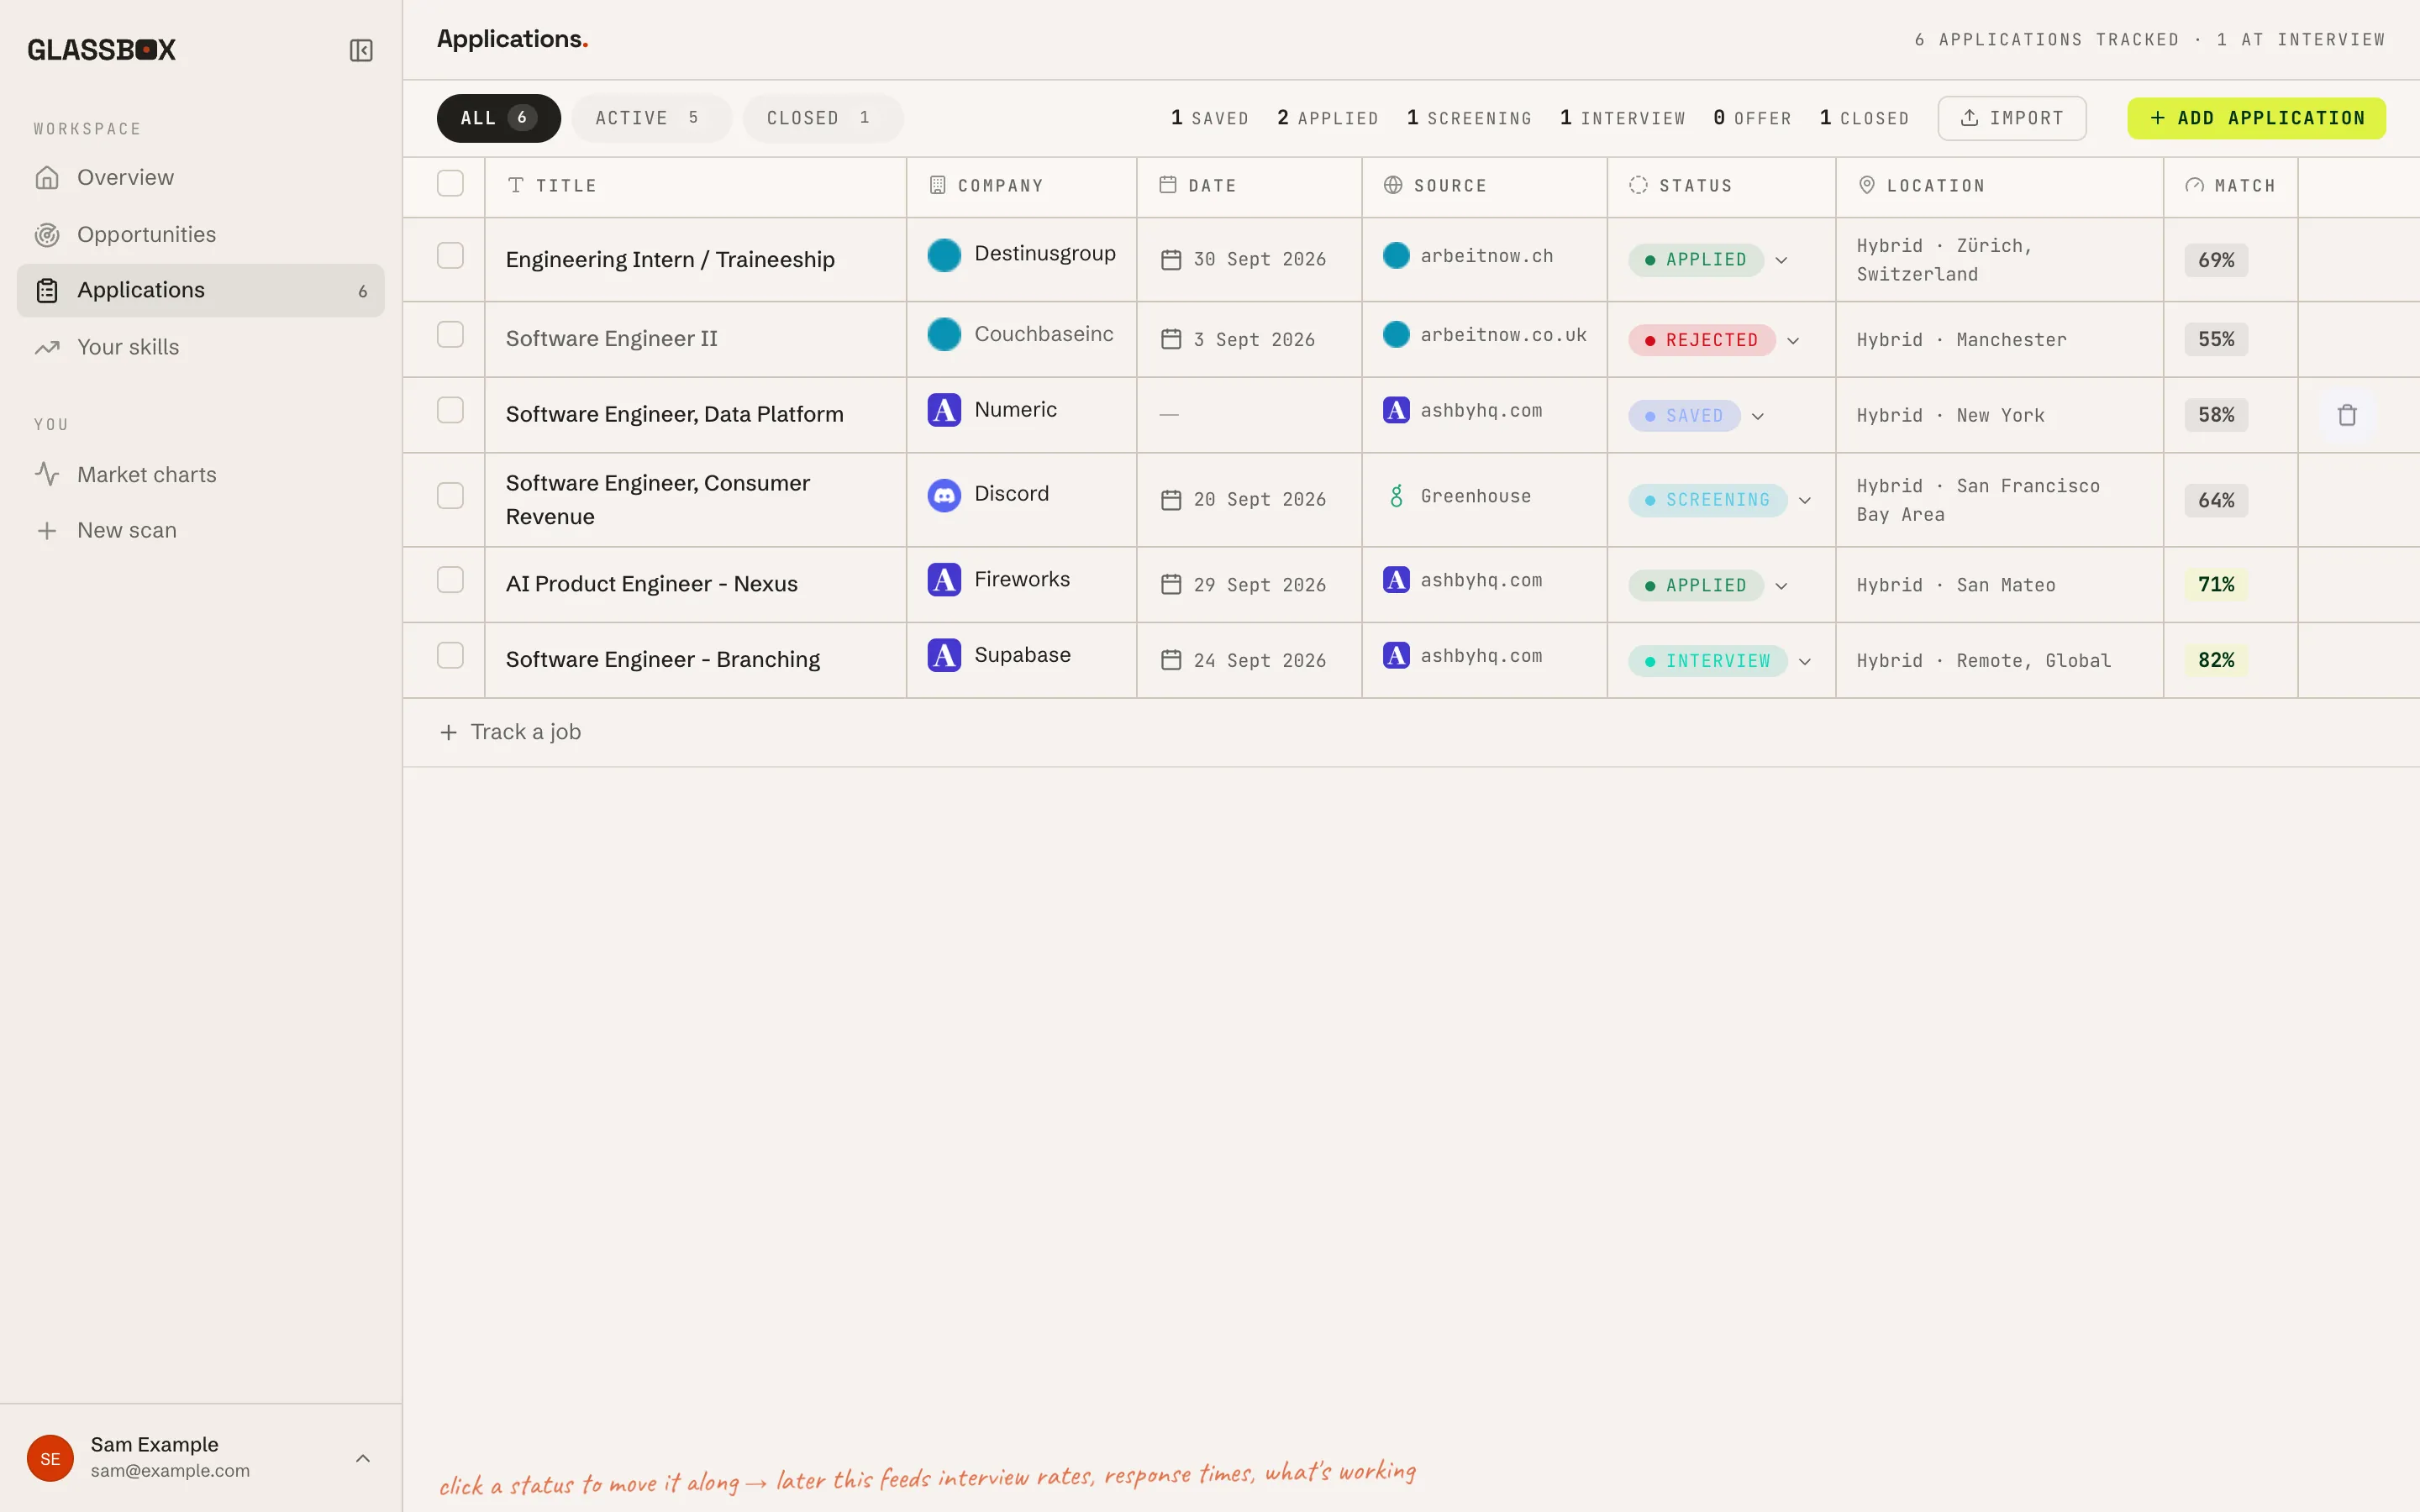
Task: Click the calendar icon beside 30 Sept 2026
Action: pyautogui.click(x=1171, y=260)
